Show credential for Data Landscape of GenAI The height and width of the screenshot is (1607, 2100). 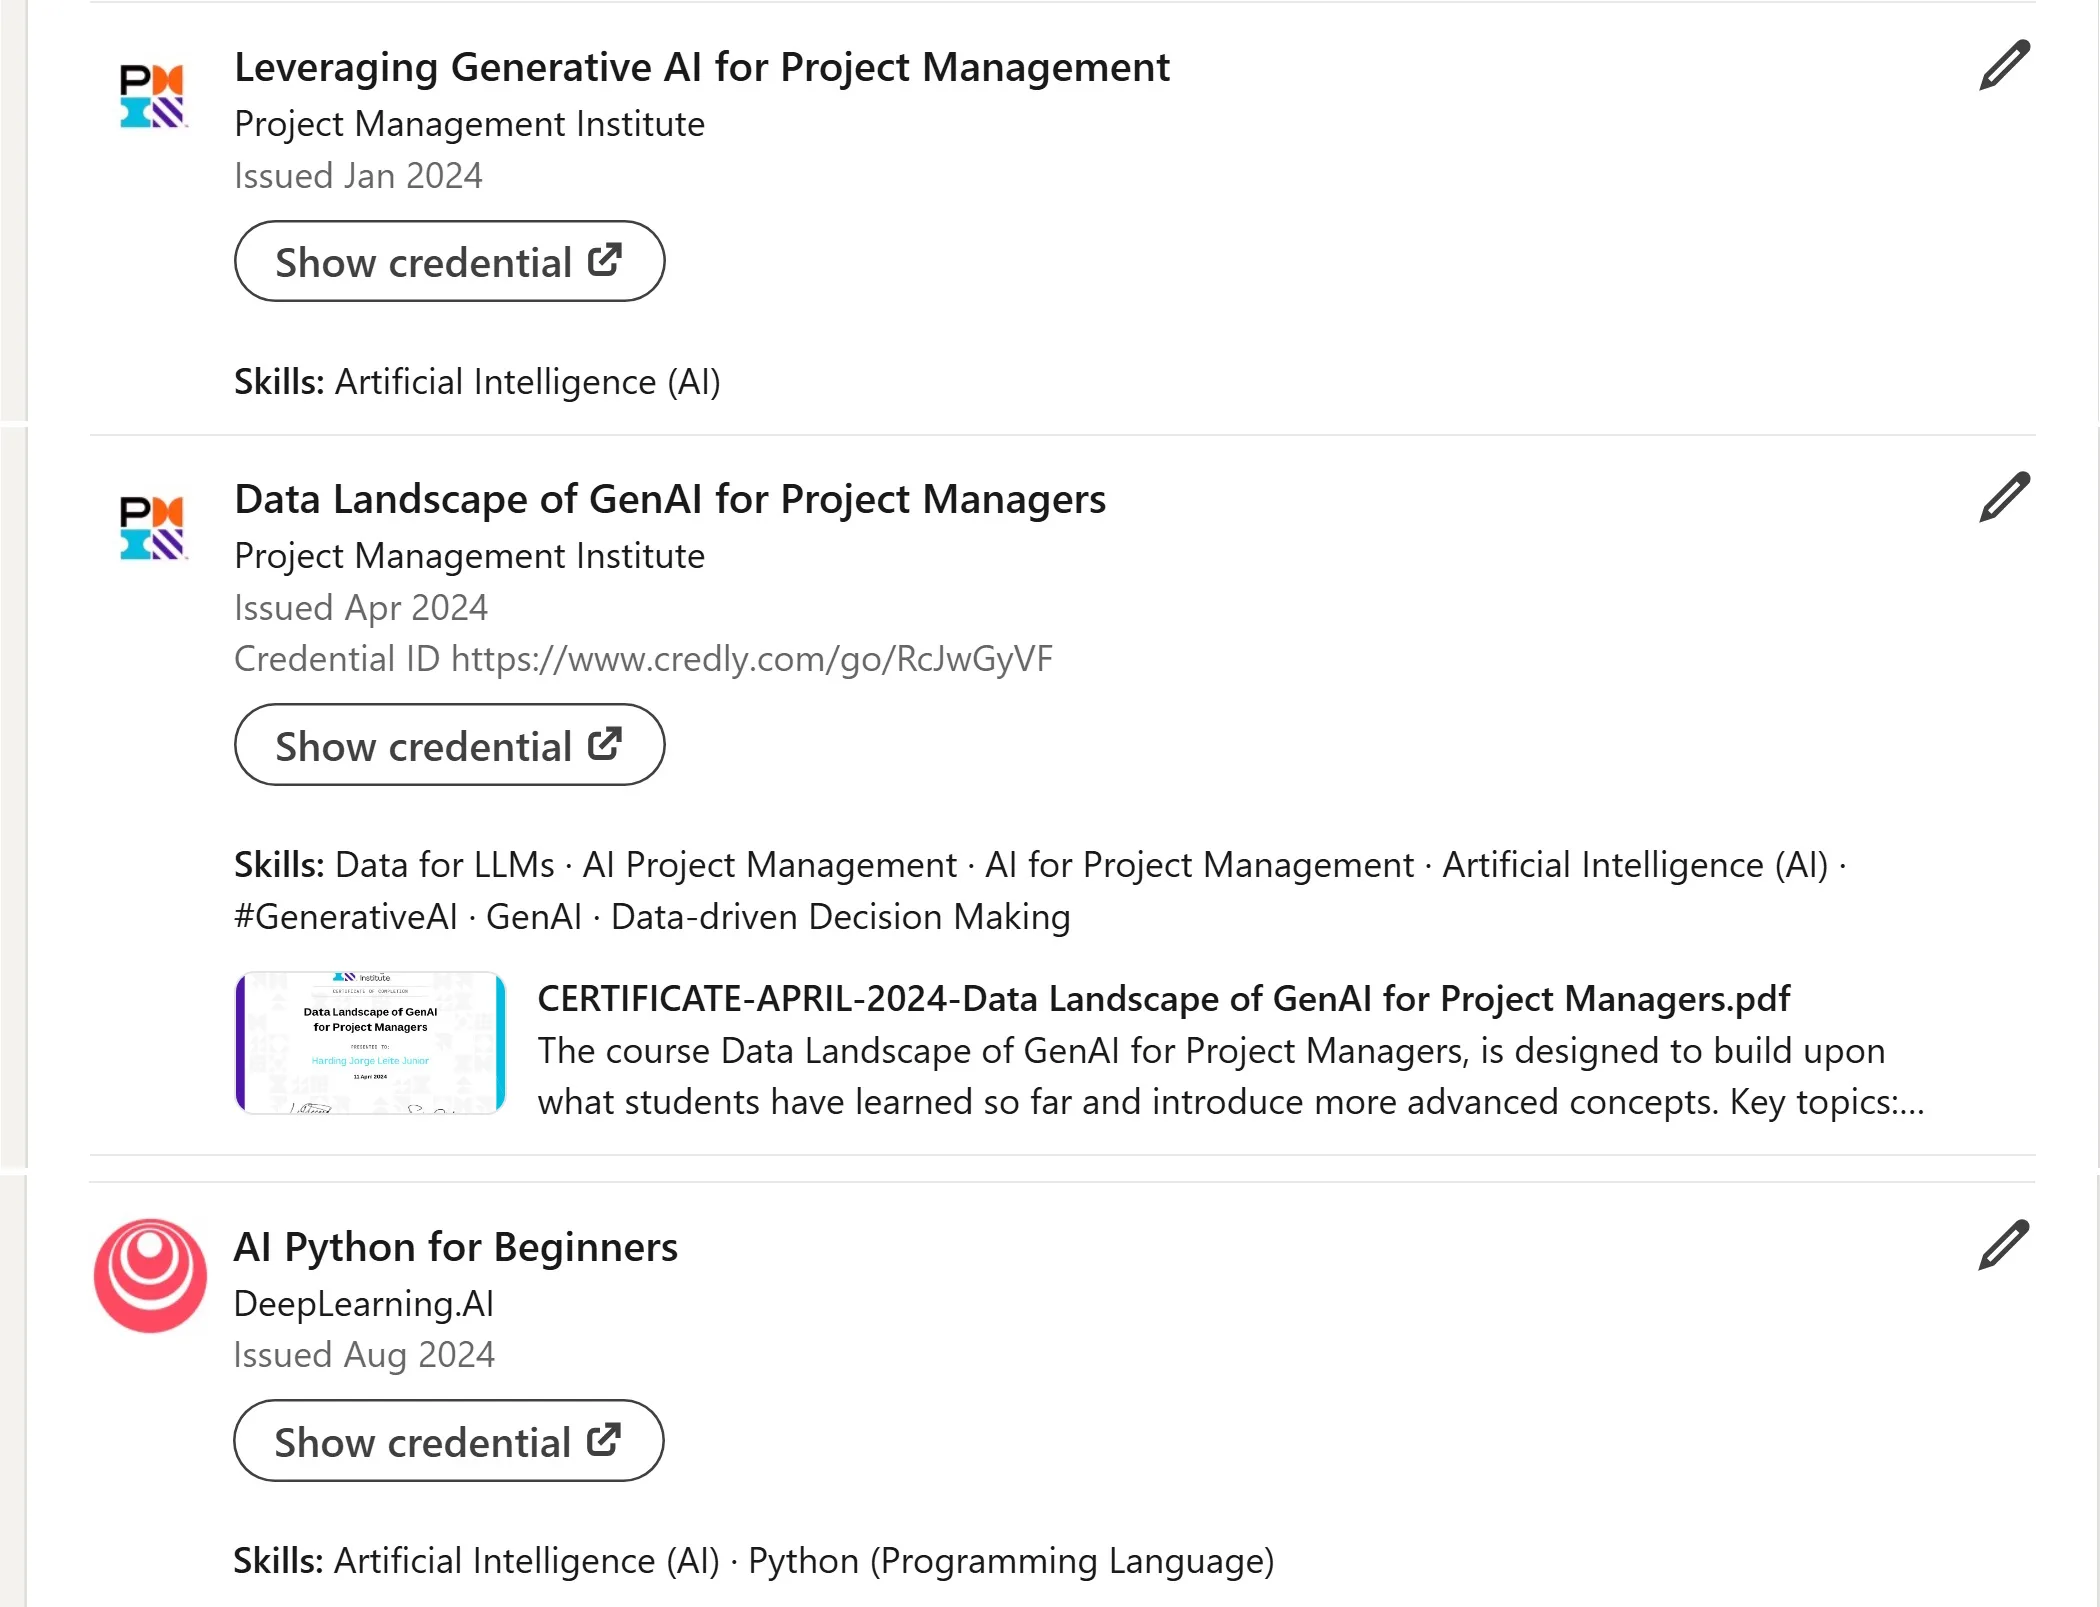click(x=449, y=745)
